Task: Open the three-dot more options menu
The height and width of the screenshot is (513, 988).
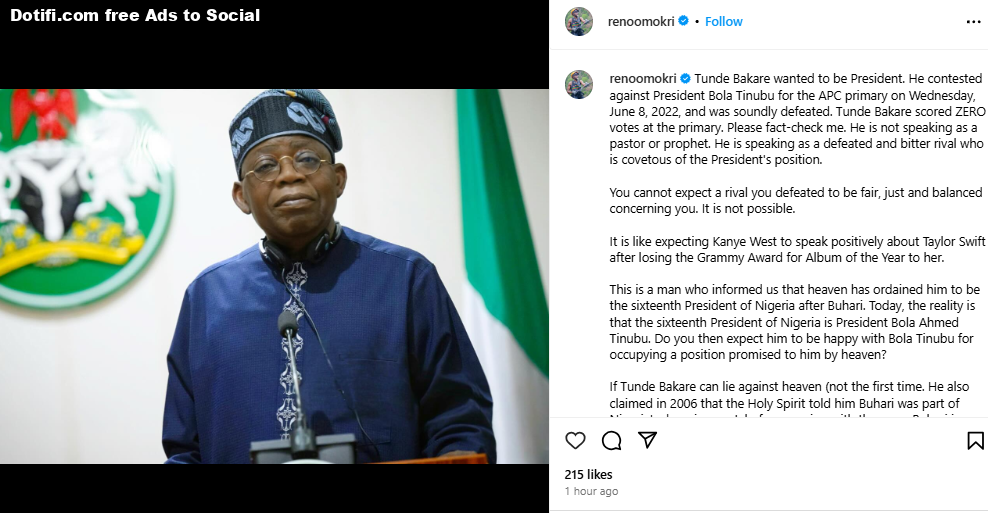Action: [x=973, y=22]
